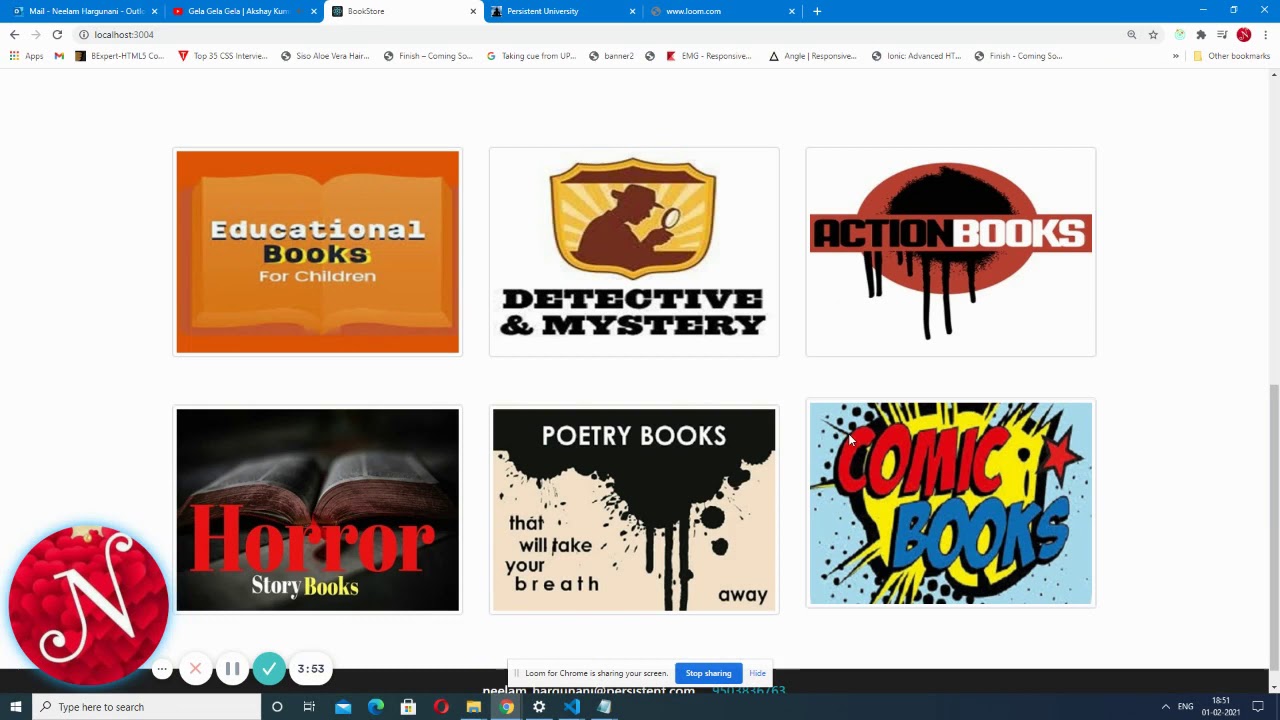Open the zoom indicator in address bar
The width and height of the screenshot is (1280, 720).
1132,34
